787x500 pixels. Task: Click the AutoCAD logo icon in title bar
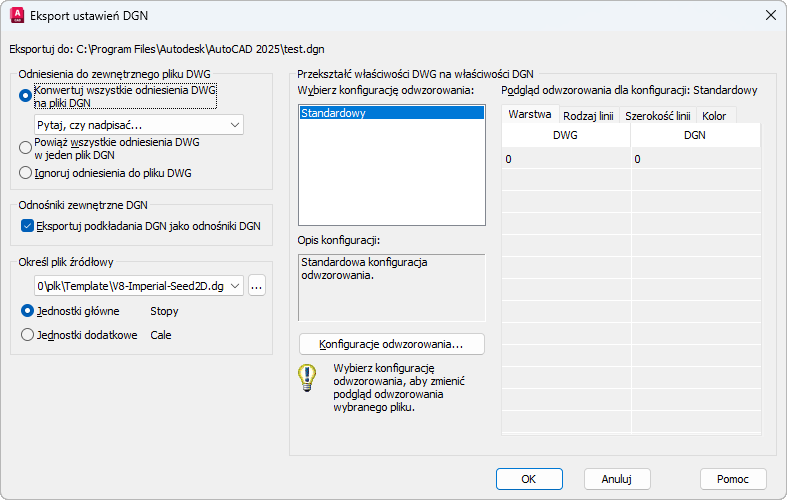click(16, 15)
